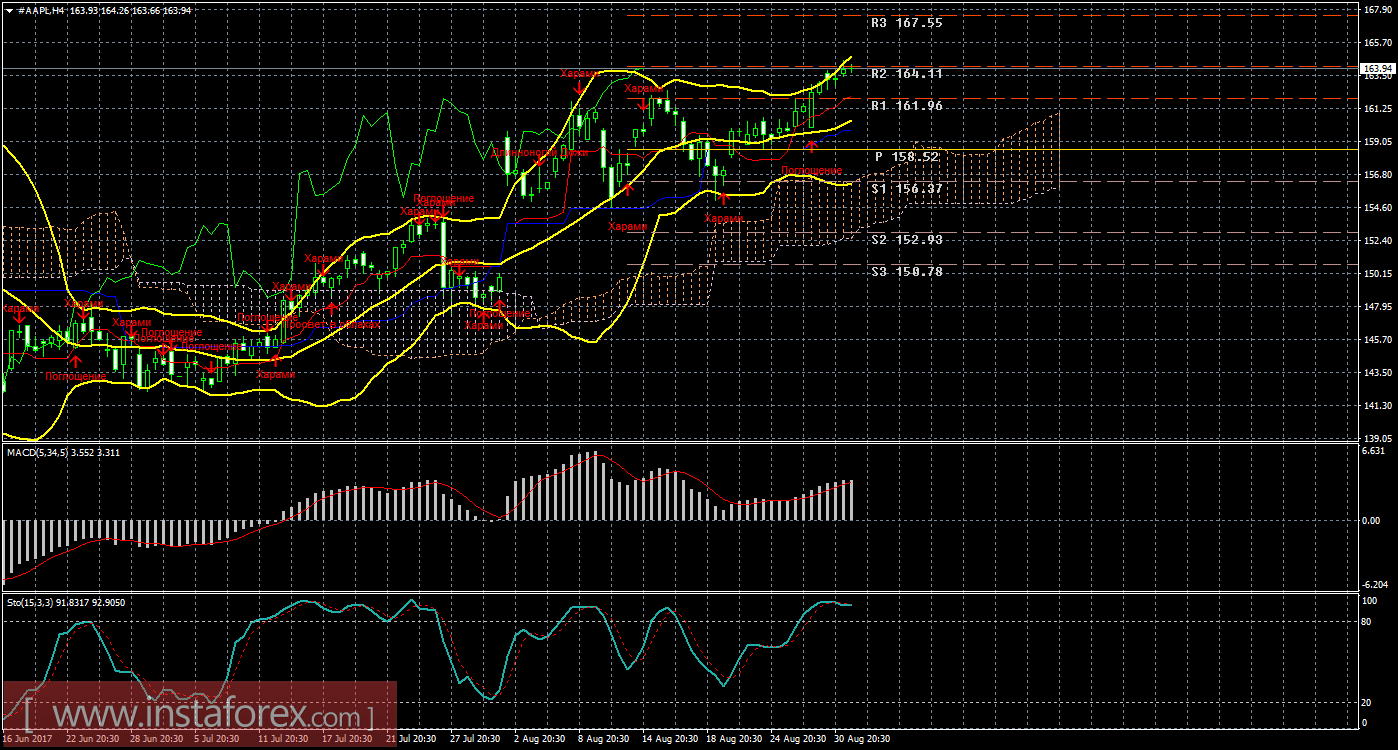Click the current price tag 163.94
This screenshot has height=750, width=1398.
click(1376, 68)
